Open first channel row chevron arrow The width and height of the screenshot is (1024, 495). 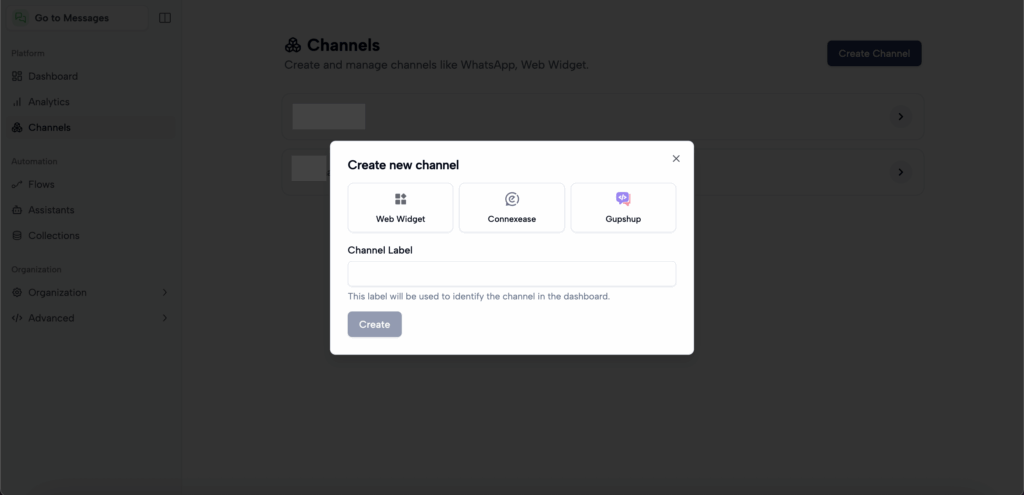coord(900,117)
